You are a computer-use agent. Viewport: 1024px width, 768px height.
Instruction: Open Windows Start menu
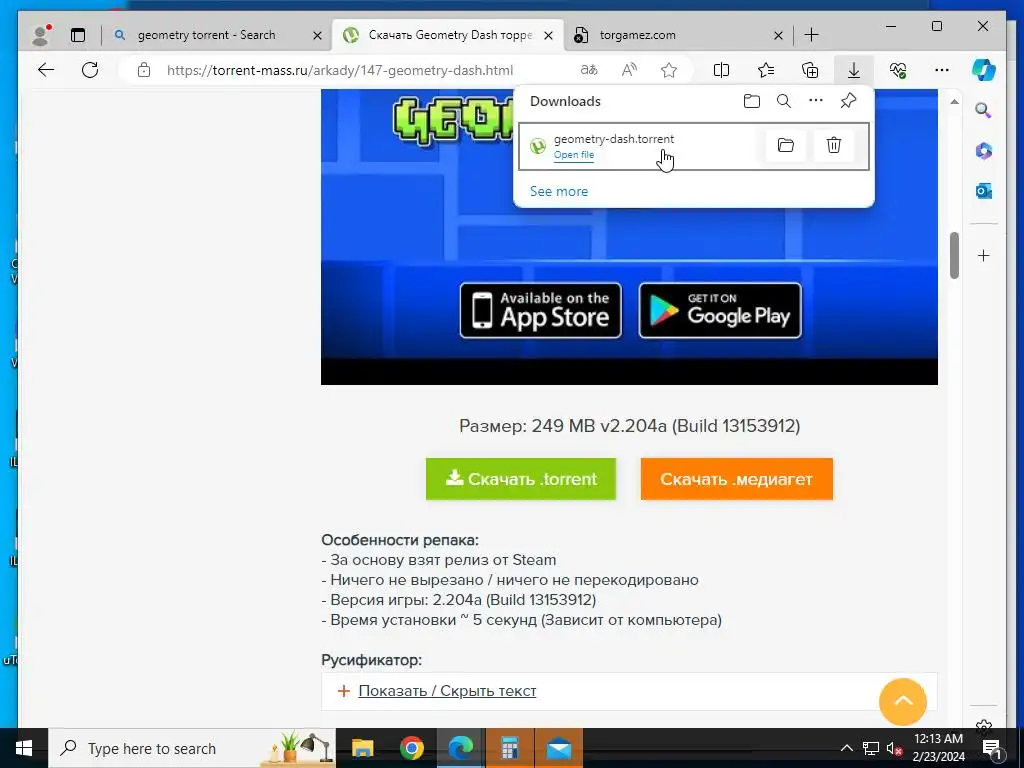[24, 748]
